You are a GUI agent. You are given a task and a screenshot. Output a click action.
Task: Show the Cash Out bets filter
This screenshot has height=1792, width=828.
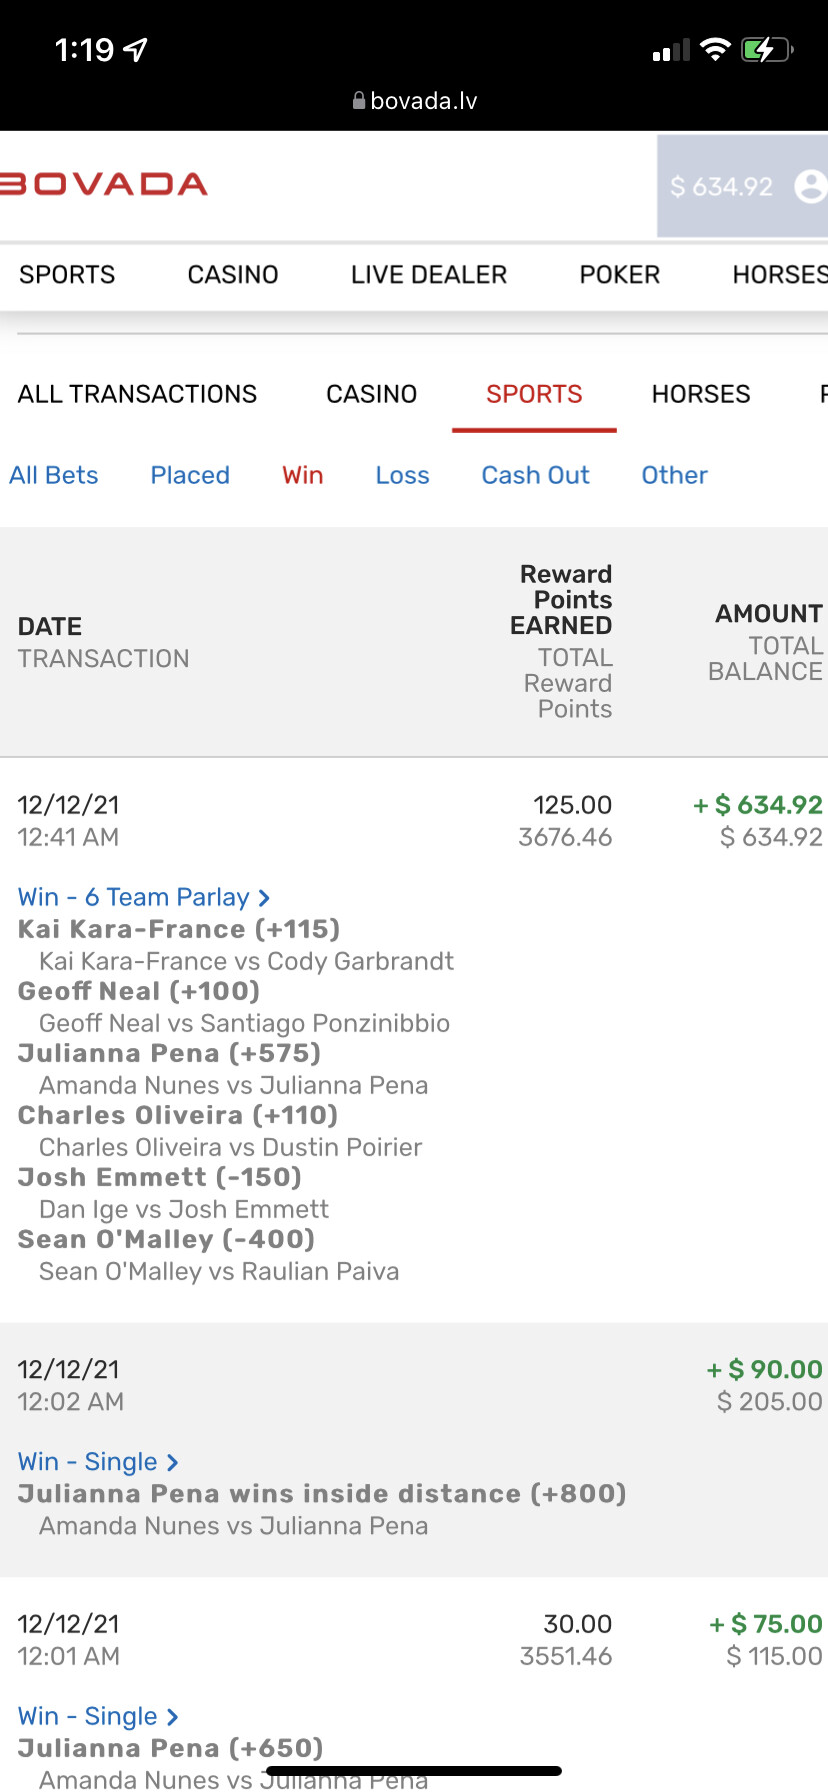[x=535, y=475]
